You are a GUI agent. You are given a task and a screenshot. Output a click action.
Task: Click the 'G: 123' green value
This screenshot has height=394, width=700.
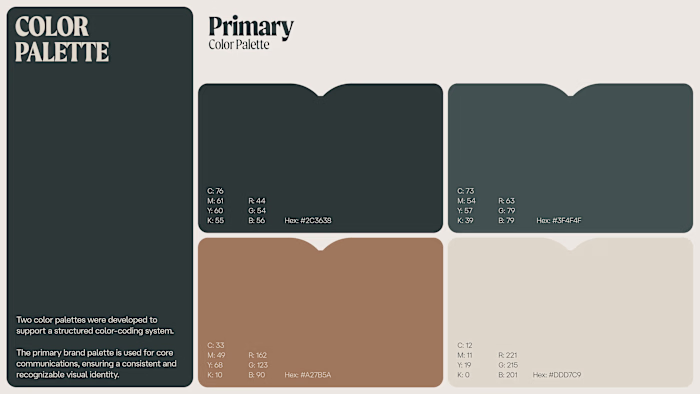point(258,365)
